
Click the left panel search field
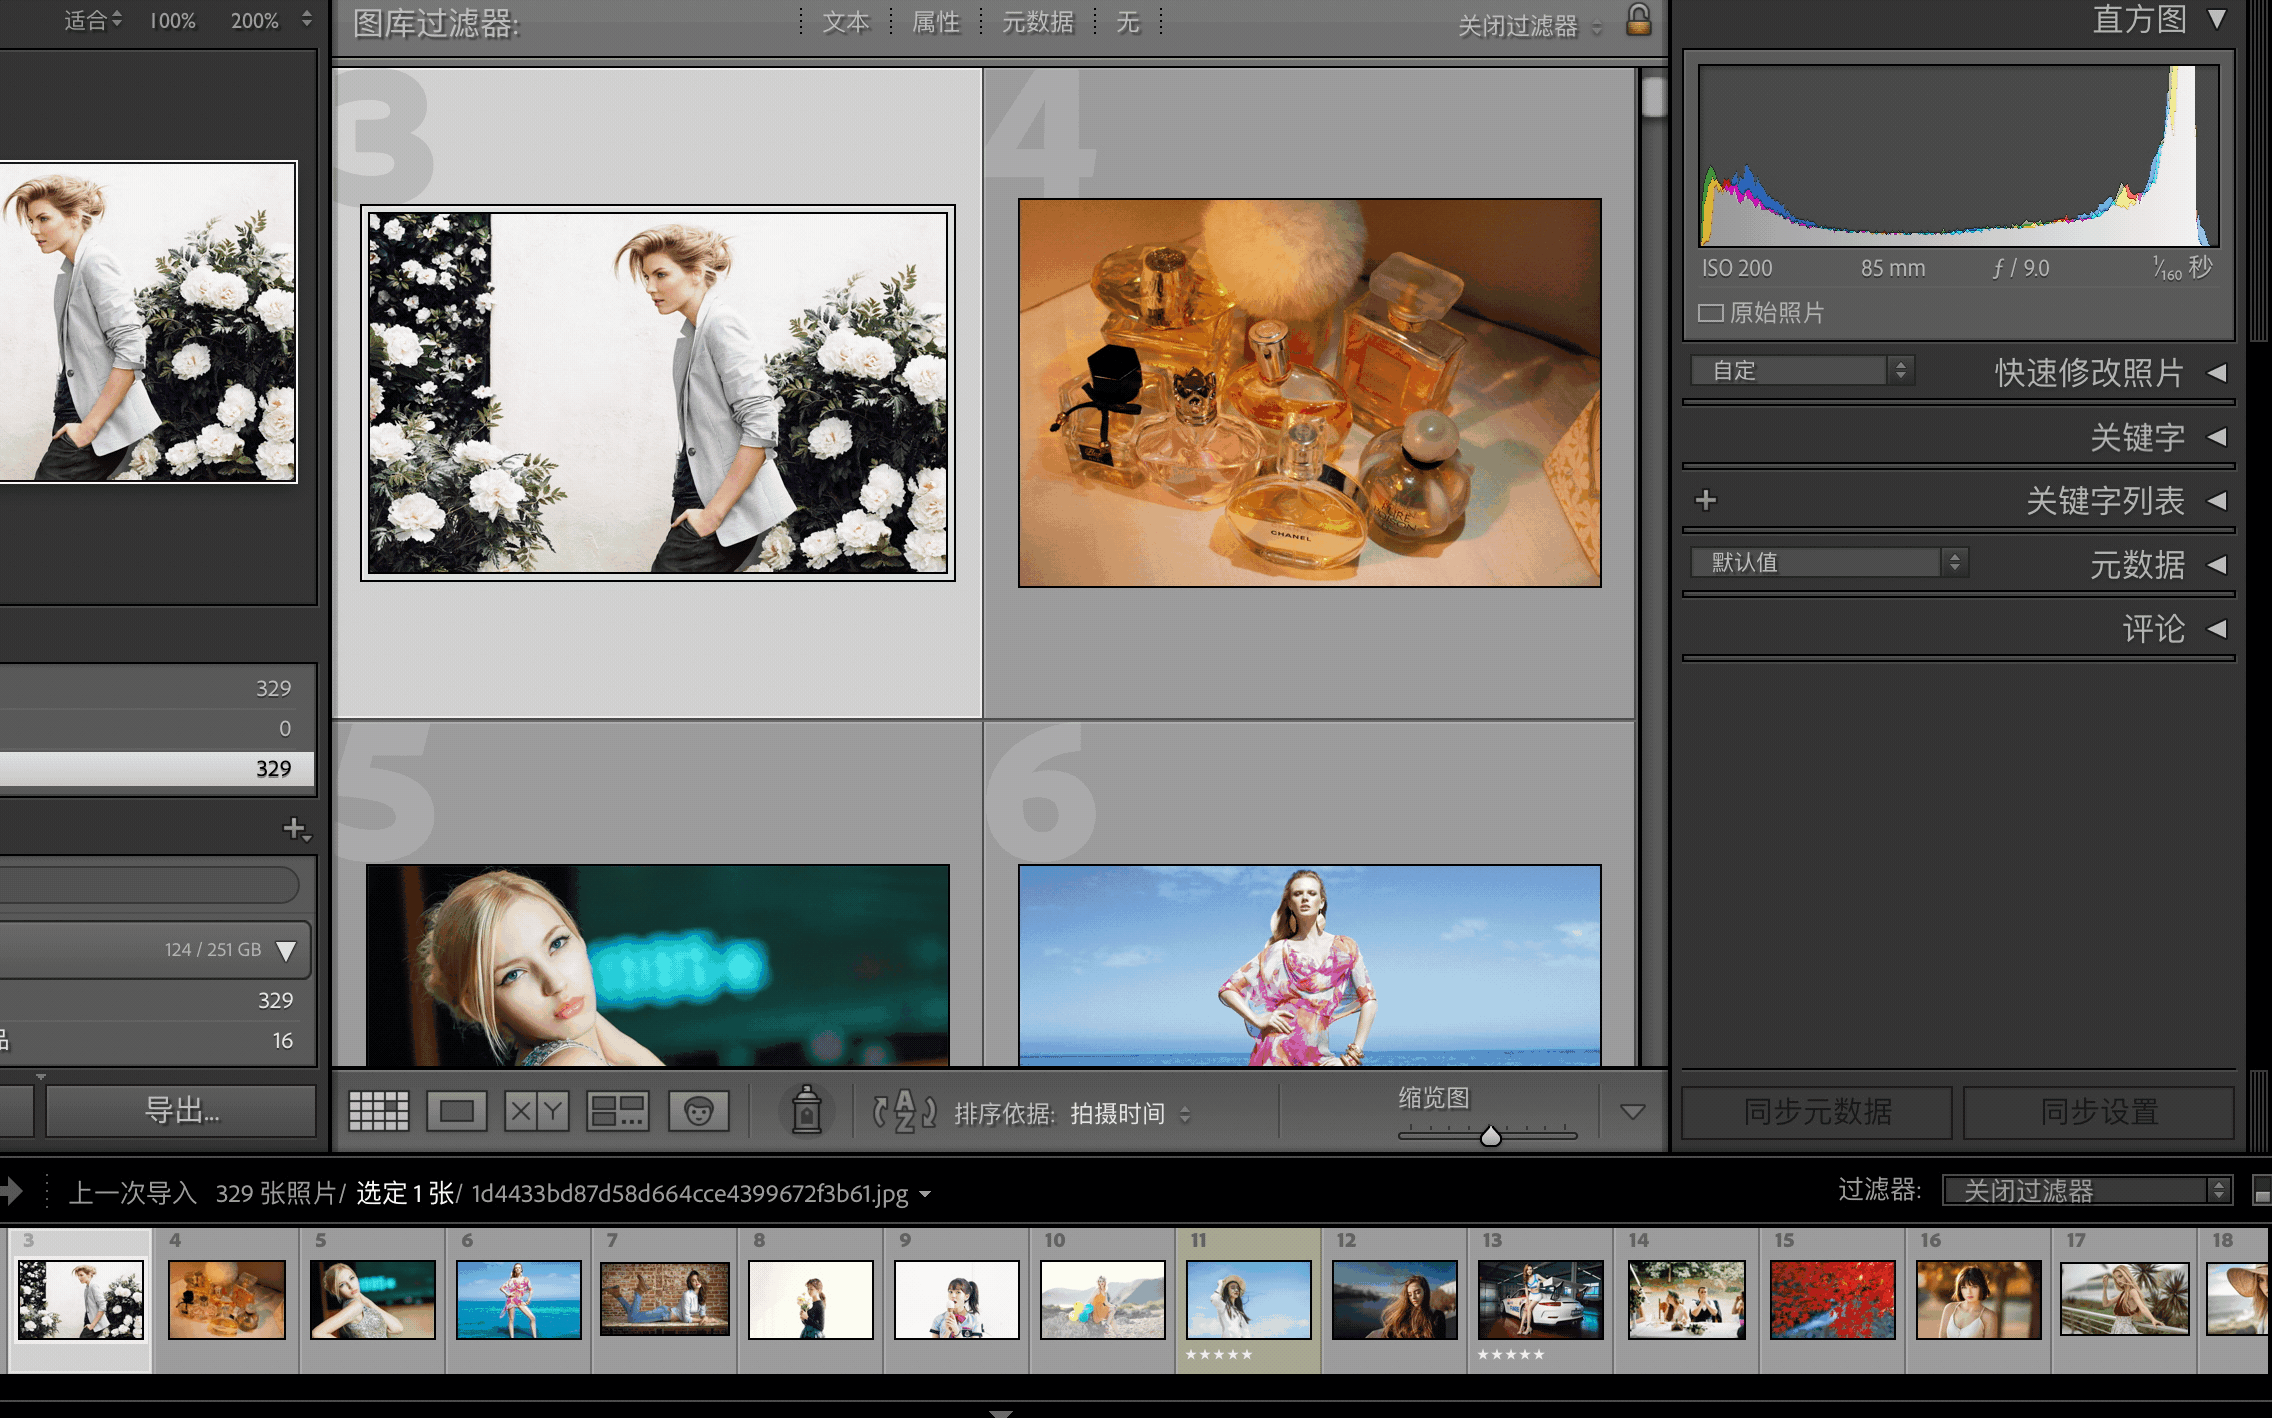pos(150,886)
